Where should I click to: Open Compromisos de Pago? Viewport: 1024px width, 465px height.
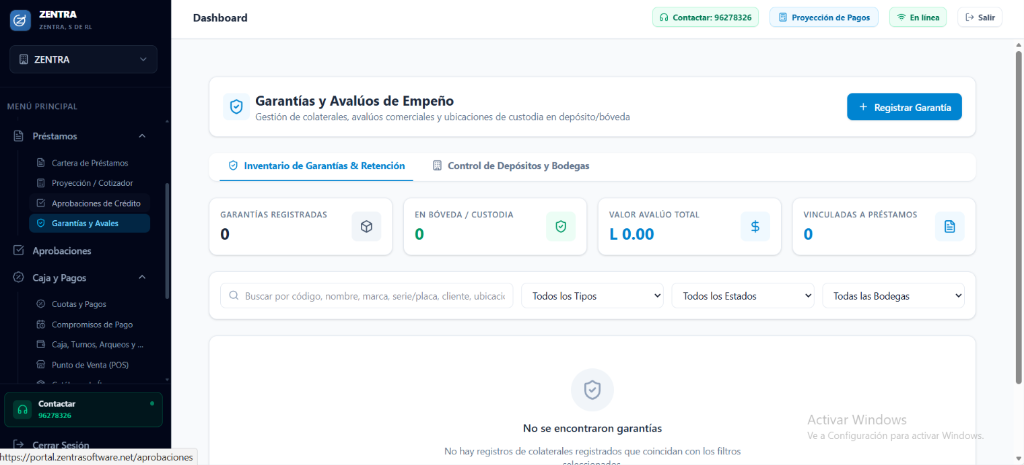click(90, 324)
